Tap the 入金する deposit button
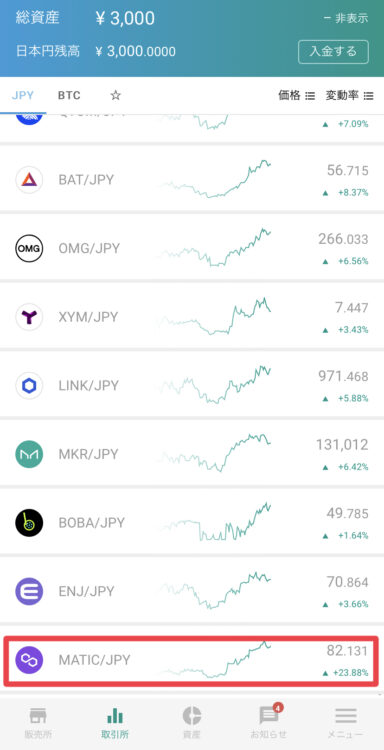The width and height of the screenshot is (384, 750). coord(333,52)
